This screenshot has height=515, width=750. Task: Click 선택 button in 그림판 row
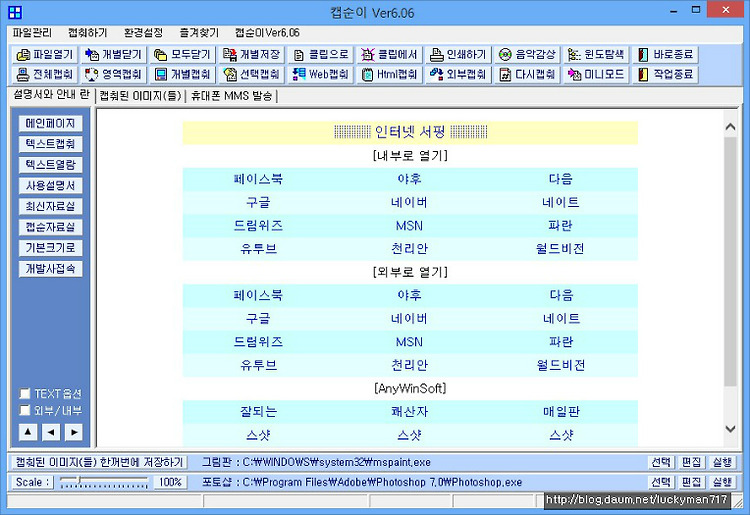tap(662, 462)
